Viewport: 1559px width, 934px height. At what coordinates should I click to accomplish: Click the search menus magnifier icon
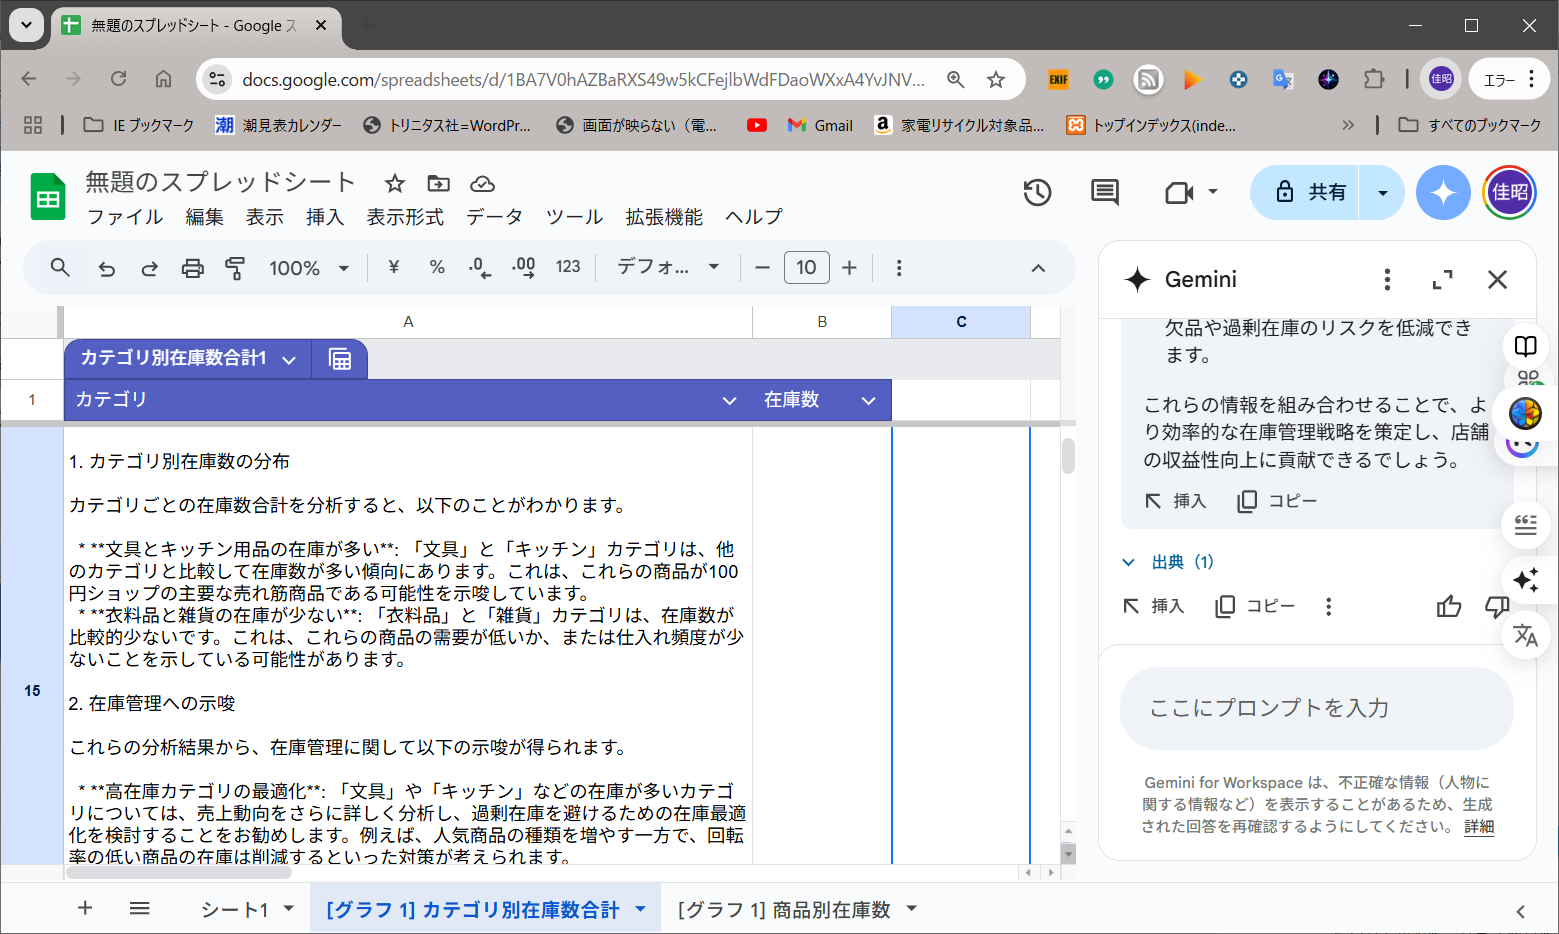click(60, 268)
